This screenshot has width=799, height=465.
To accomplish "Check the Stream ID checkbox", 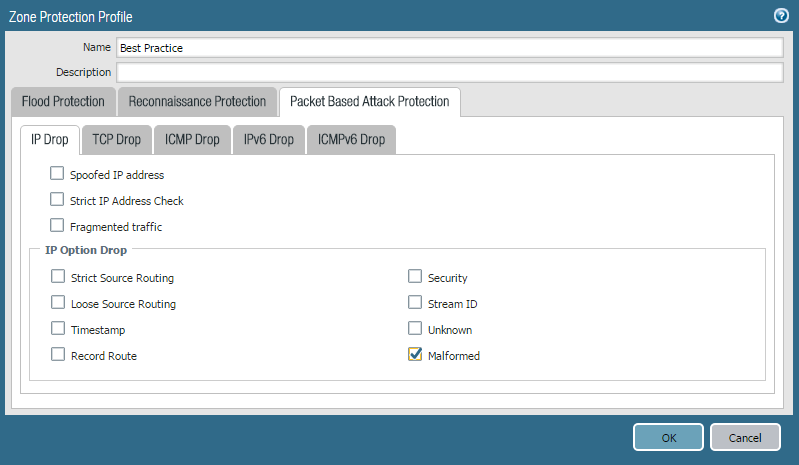I will pyautogui.click(x=415, y=303).
